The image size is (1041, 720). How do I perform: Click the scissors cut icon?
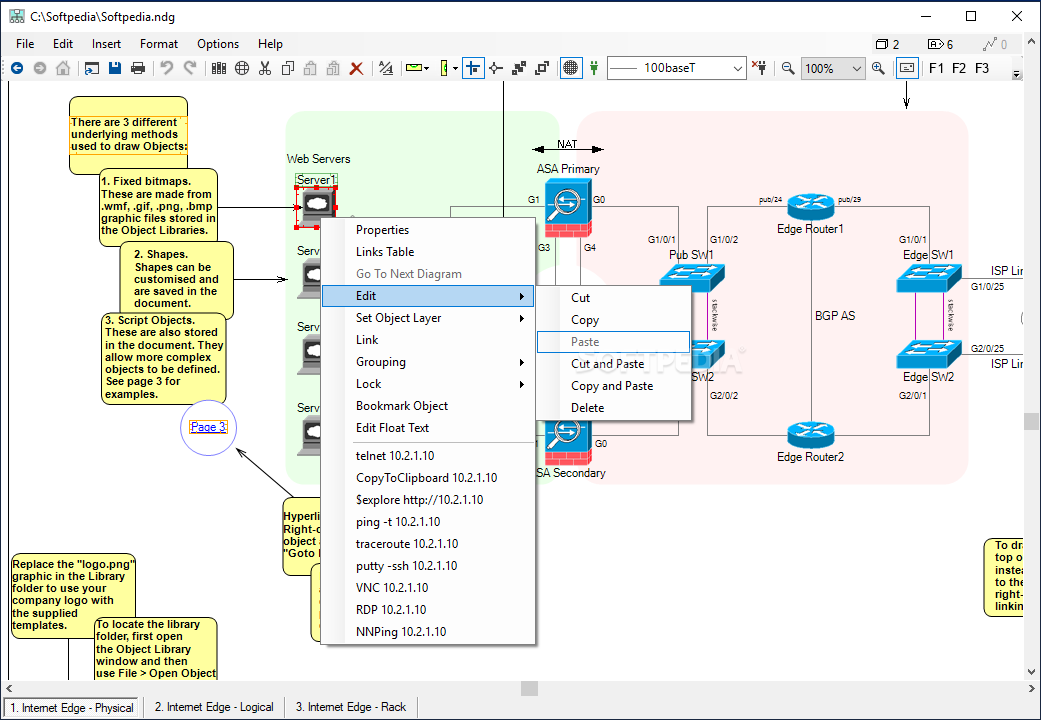pyautogui.click(x=265, y=68)
